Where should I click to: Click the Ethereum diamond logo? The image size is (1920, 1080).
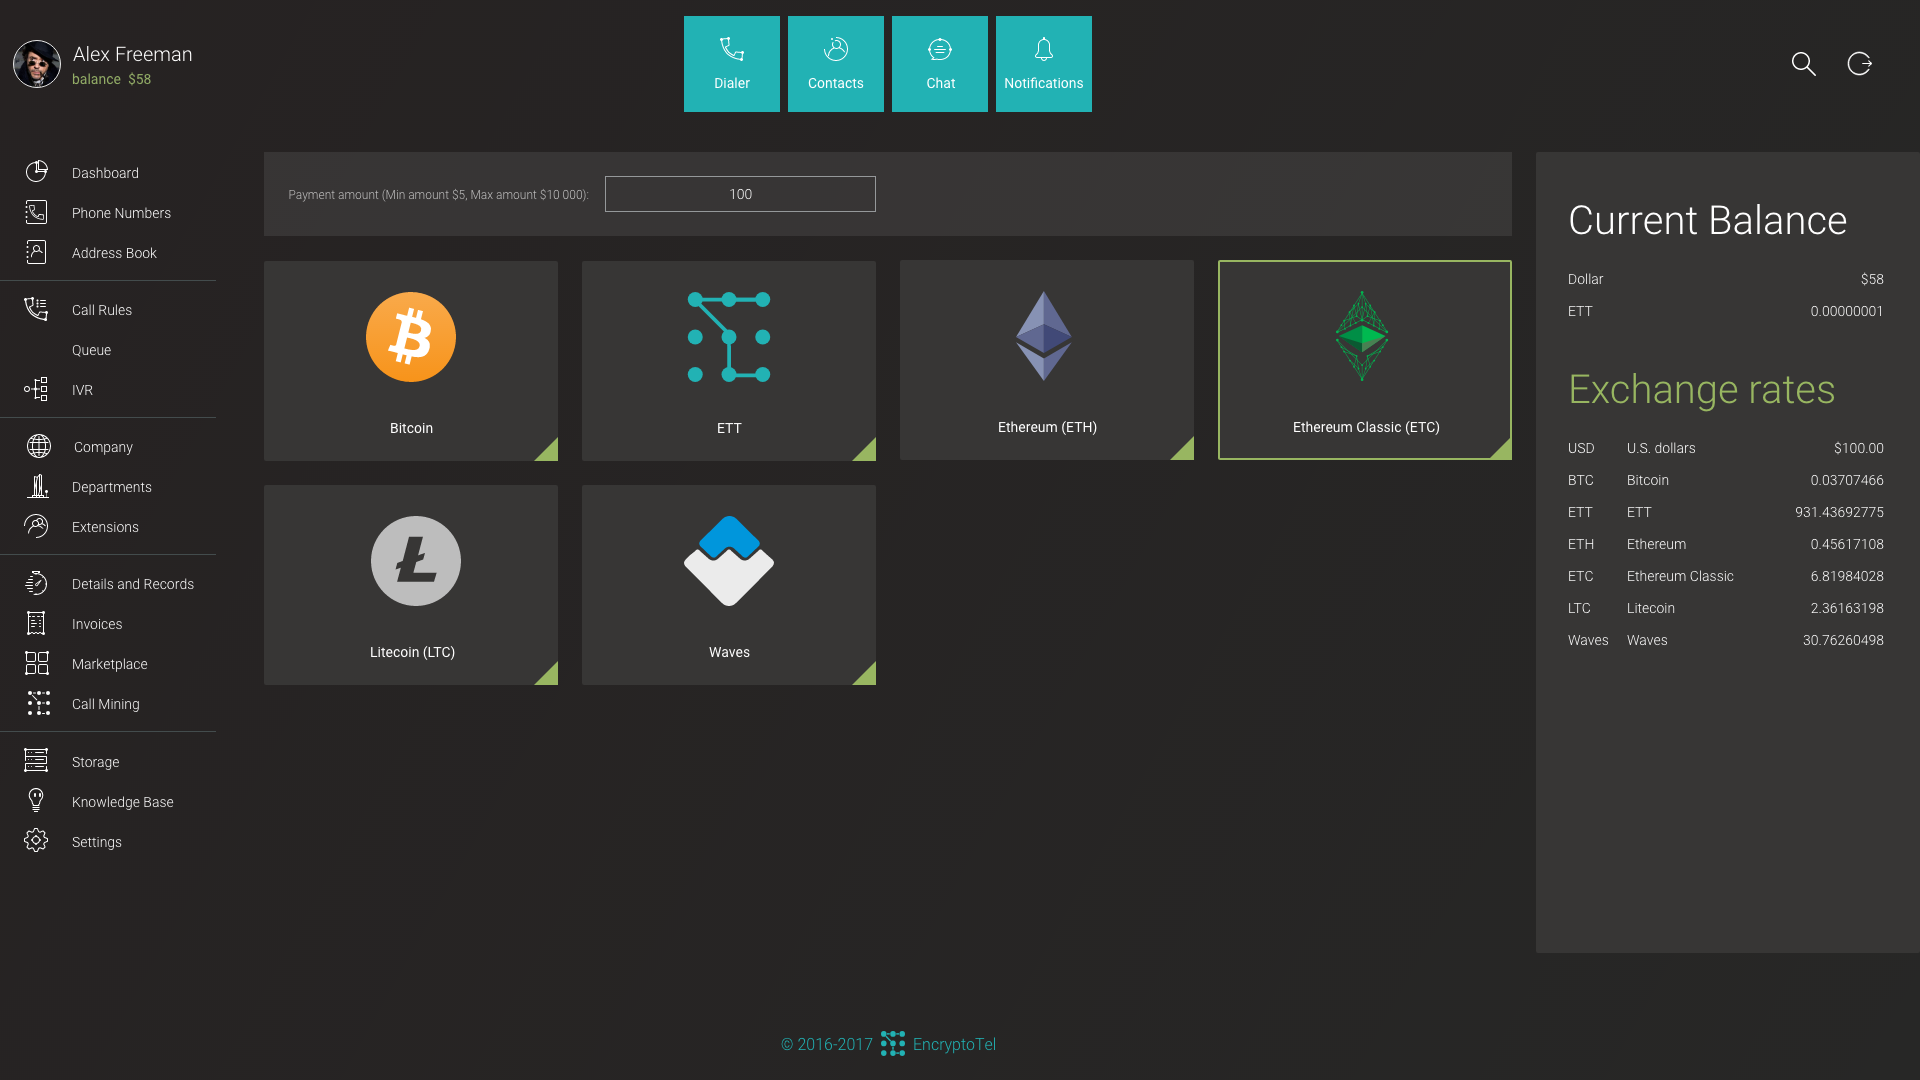coord(1044,336)
